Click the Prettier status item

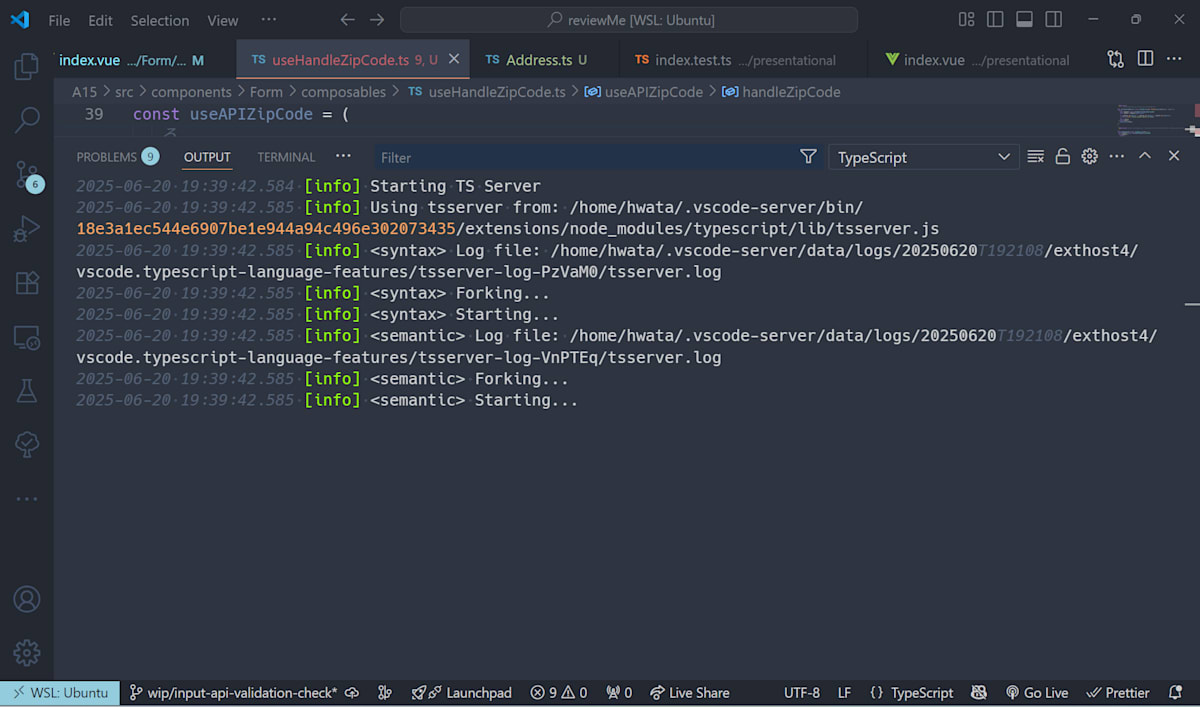[1117, 692]
